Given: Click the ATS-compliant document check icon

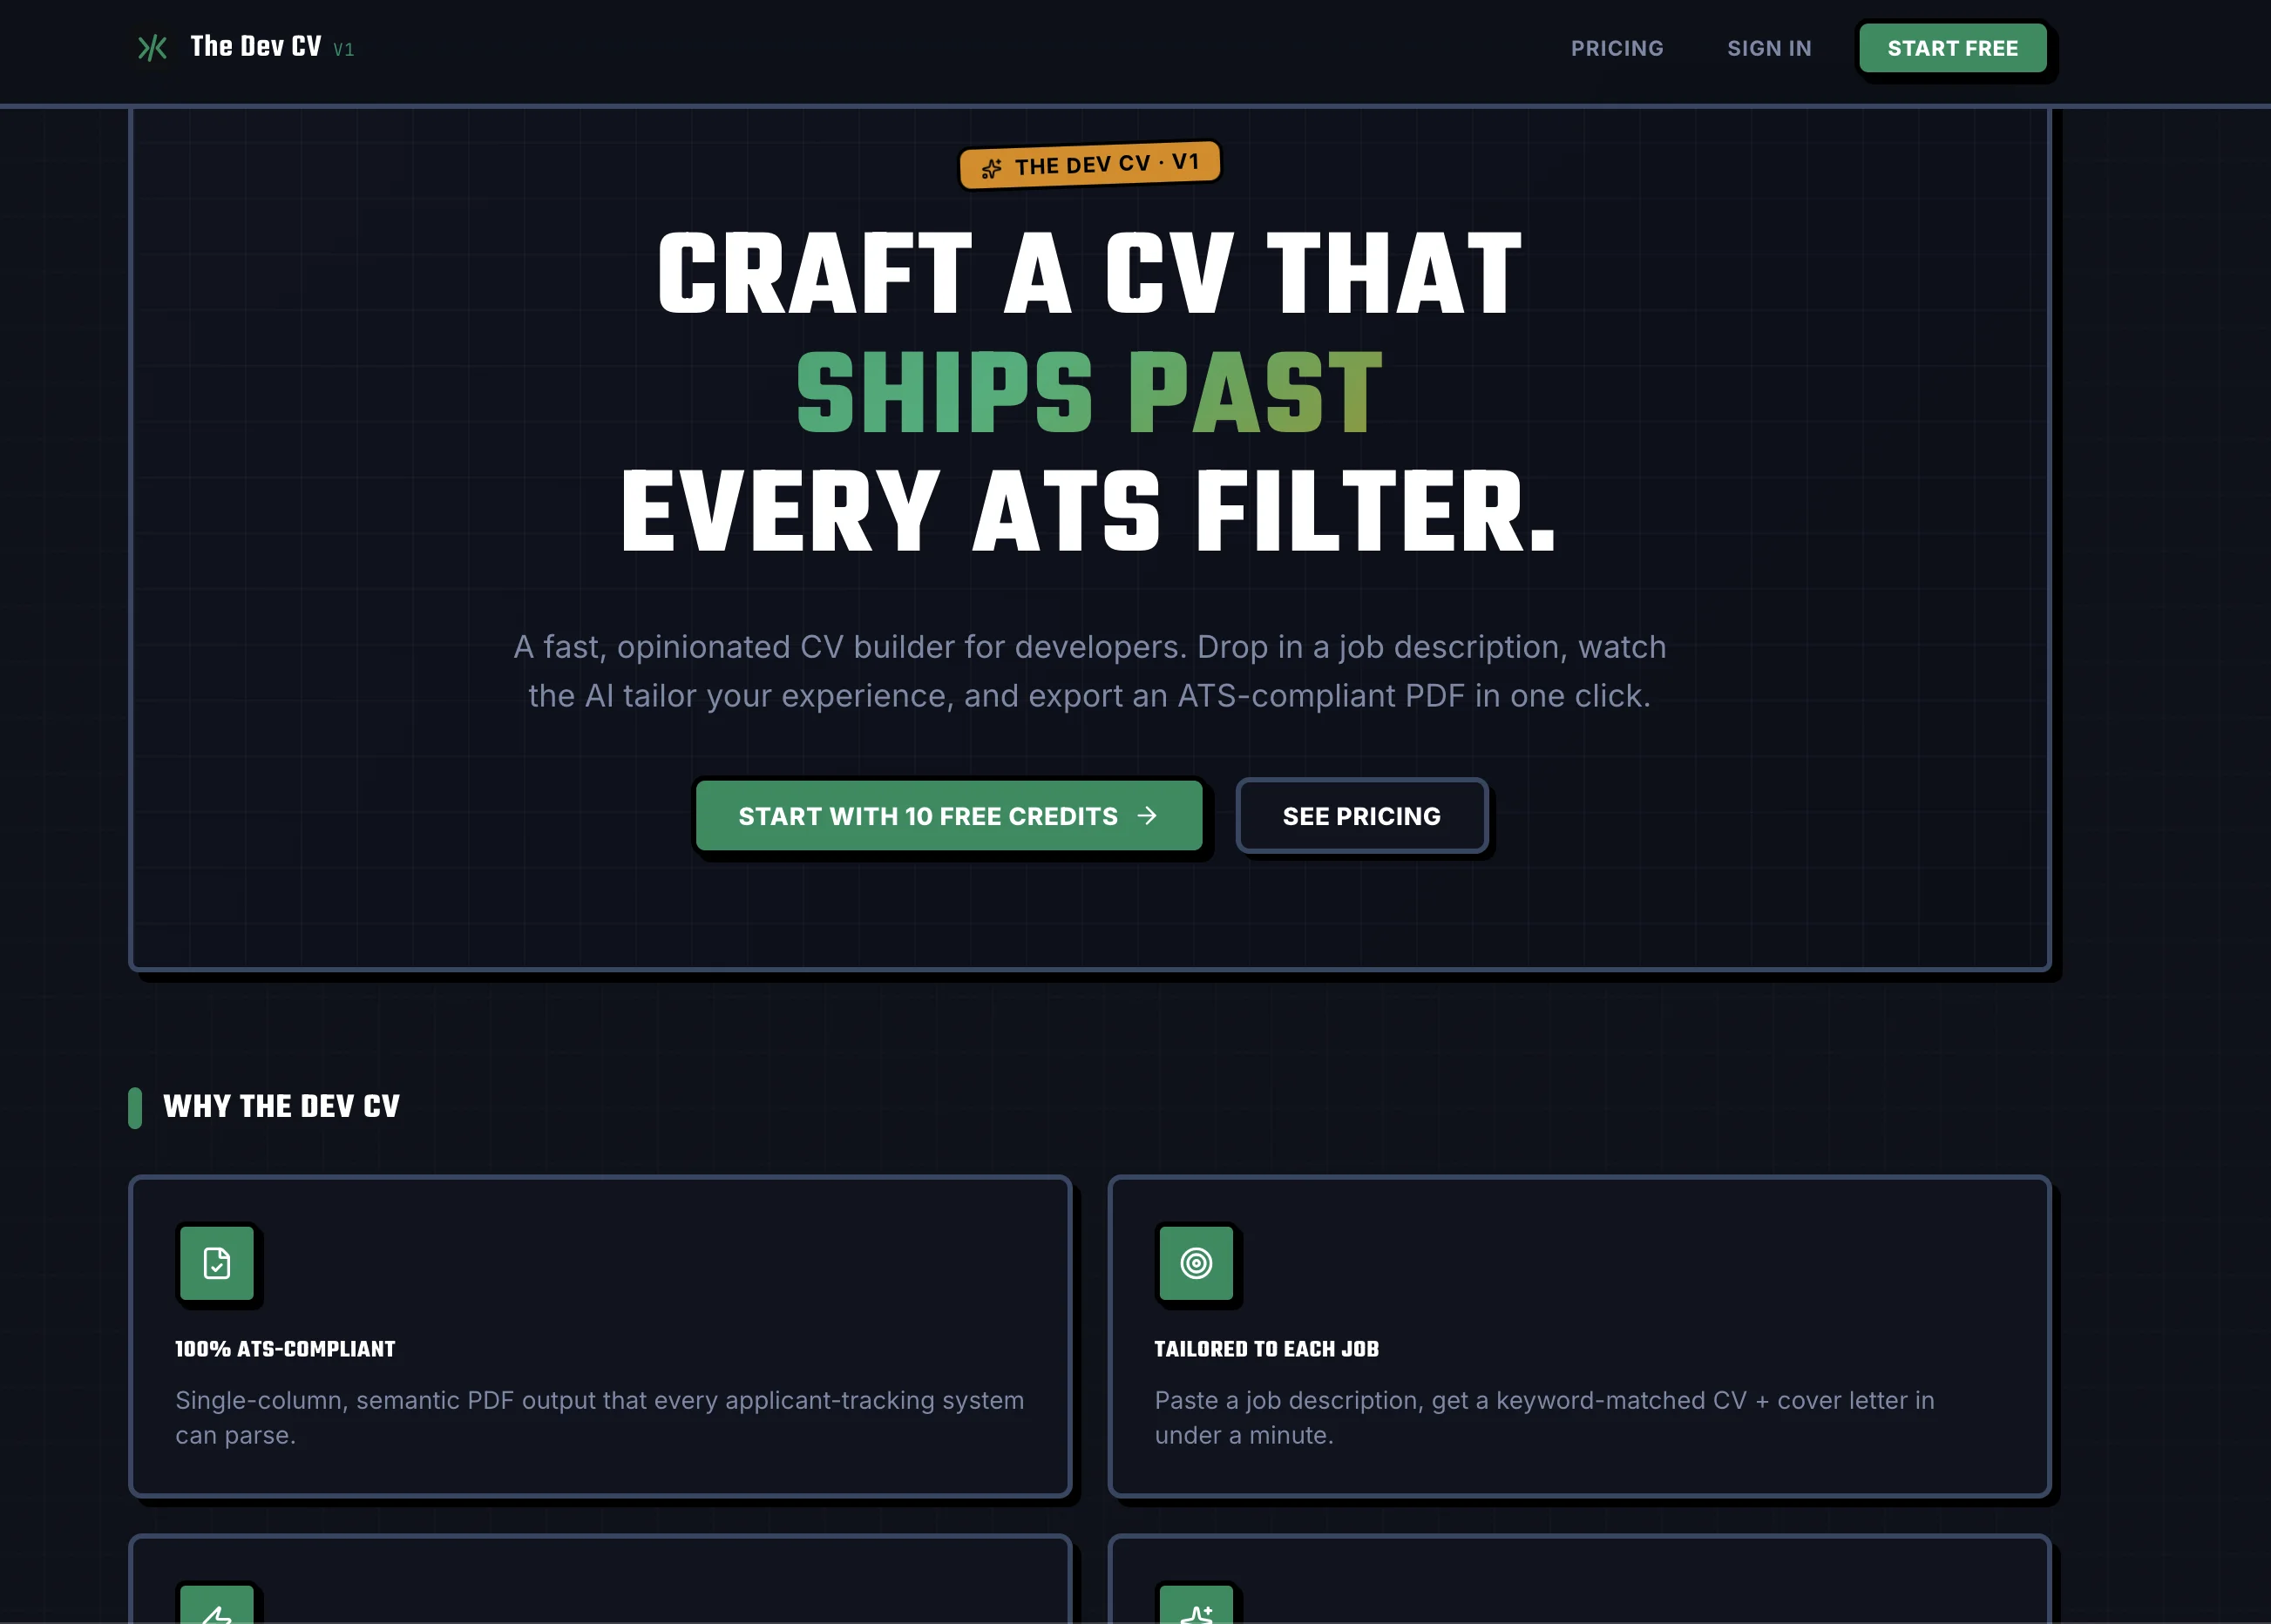Looking at the screenshot, I should pyautogui.click(x=217, y=1263).
